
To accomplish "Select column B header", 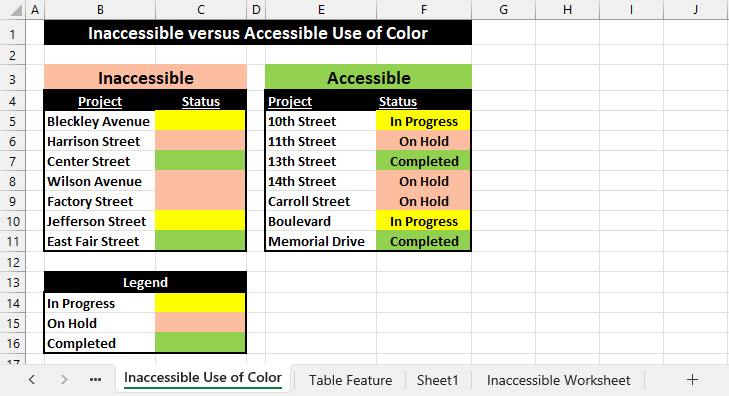I will pos(100,9).
